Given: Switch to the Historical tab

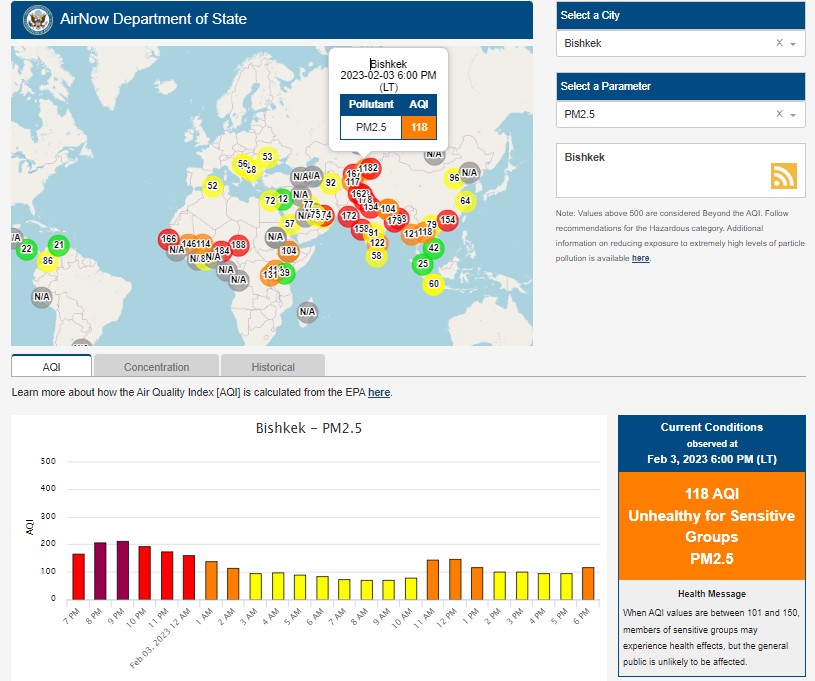Looking at the screenshot, I should pos(272,366).
